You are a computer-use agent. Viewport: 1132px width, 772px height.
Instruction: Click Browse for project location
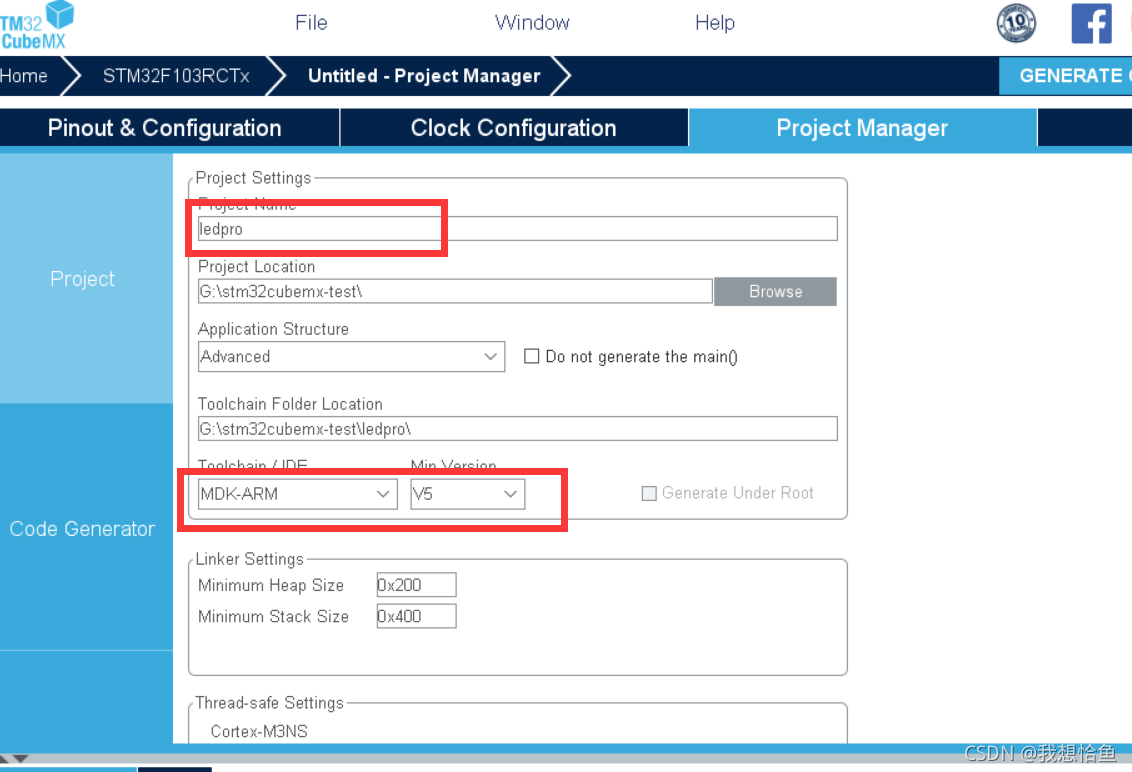(775, 292)
